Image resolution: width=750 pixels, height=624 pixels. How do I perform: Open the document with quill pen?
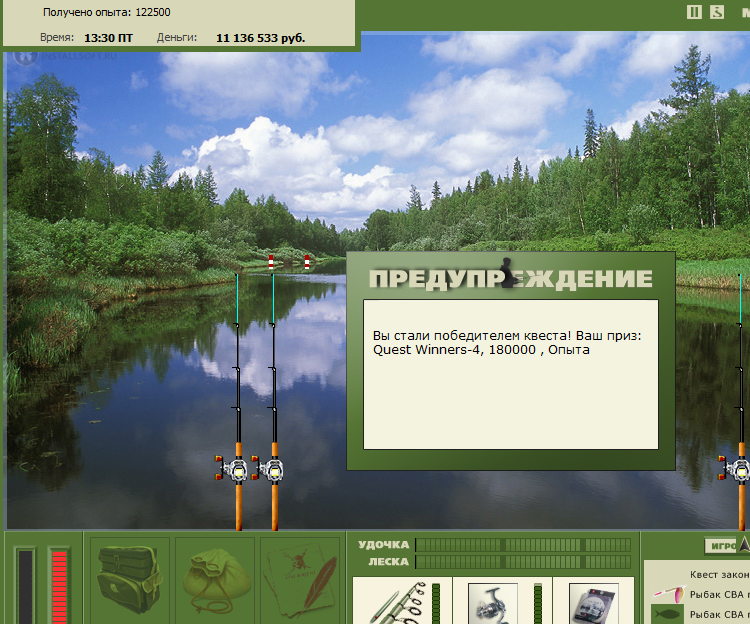pos(301,580)
